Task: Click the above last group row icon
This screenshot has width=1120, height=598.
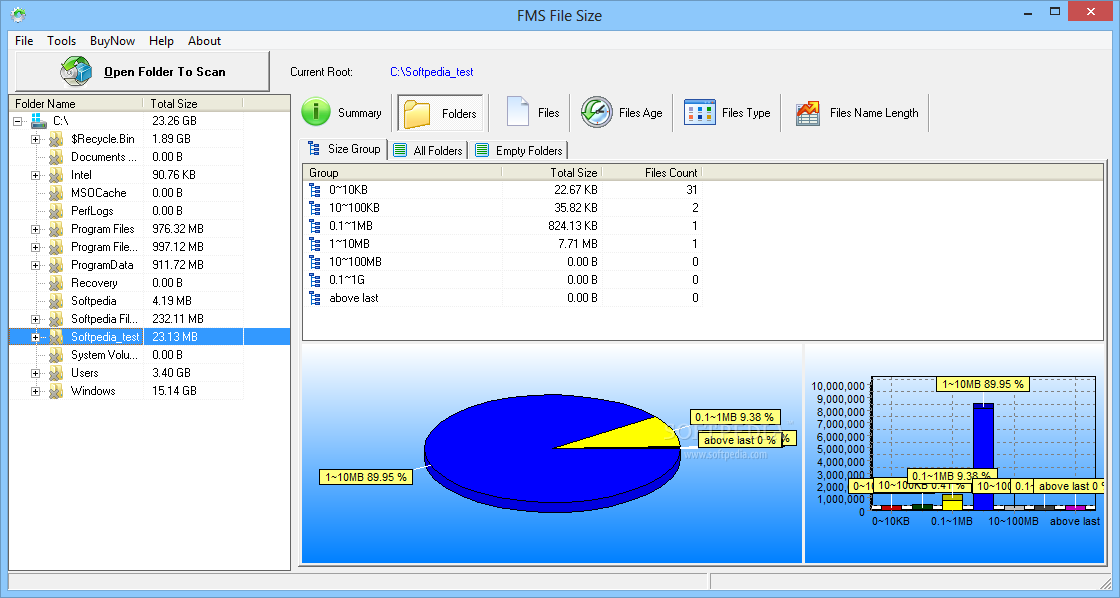Action: click(x=315, y=298)
